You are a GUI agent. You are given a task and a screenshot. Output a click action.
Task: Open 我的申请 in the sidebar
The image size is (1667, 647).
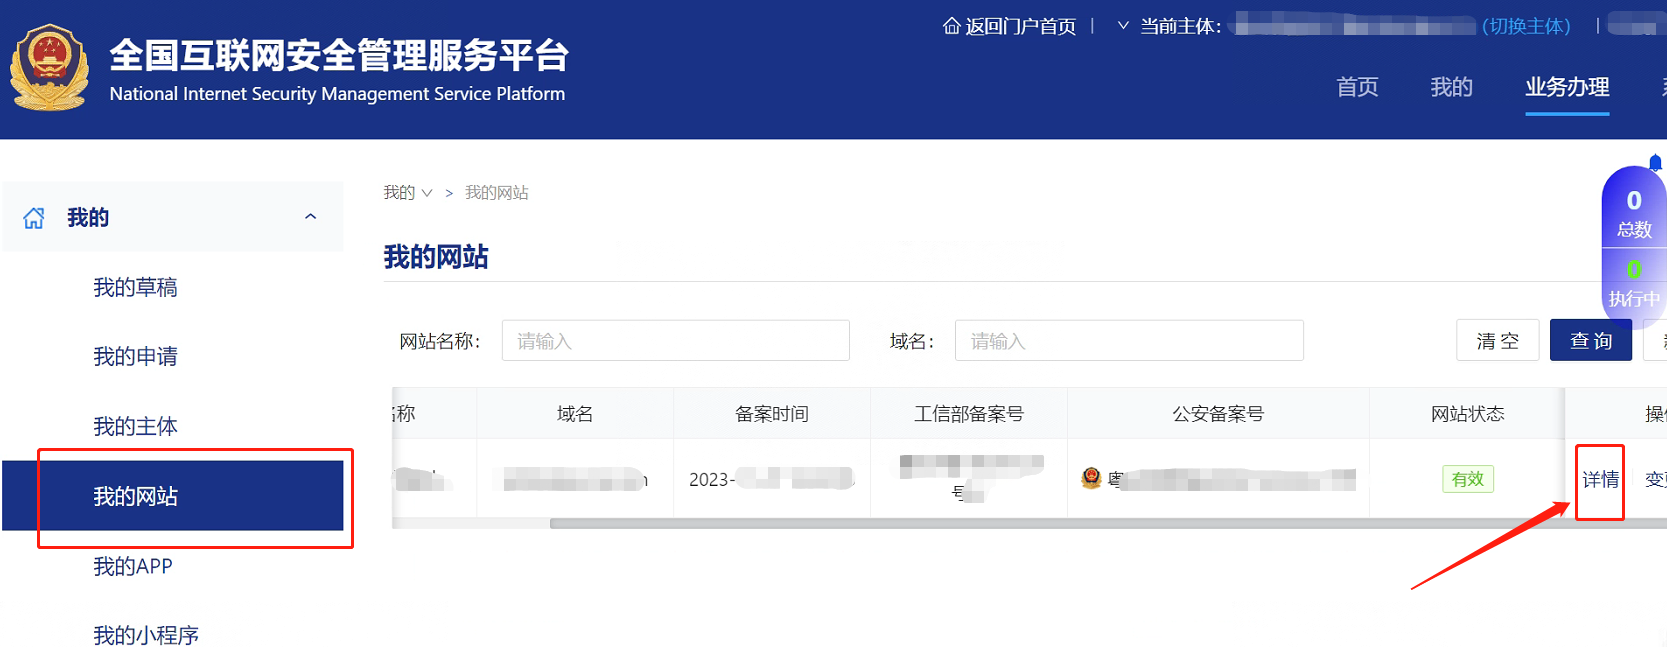point(135,357)
